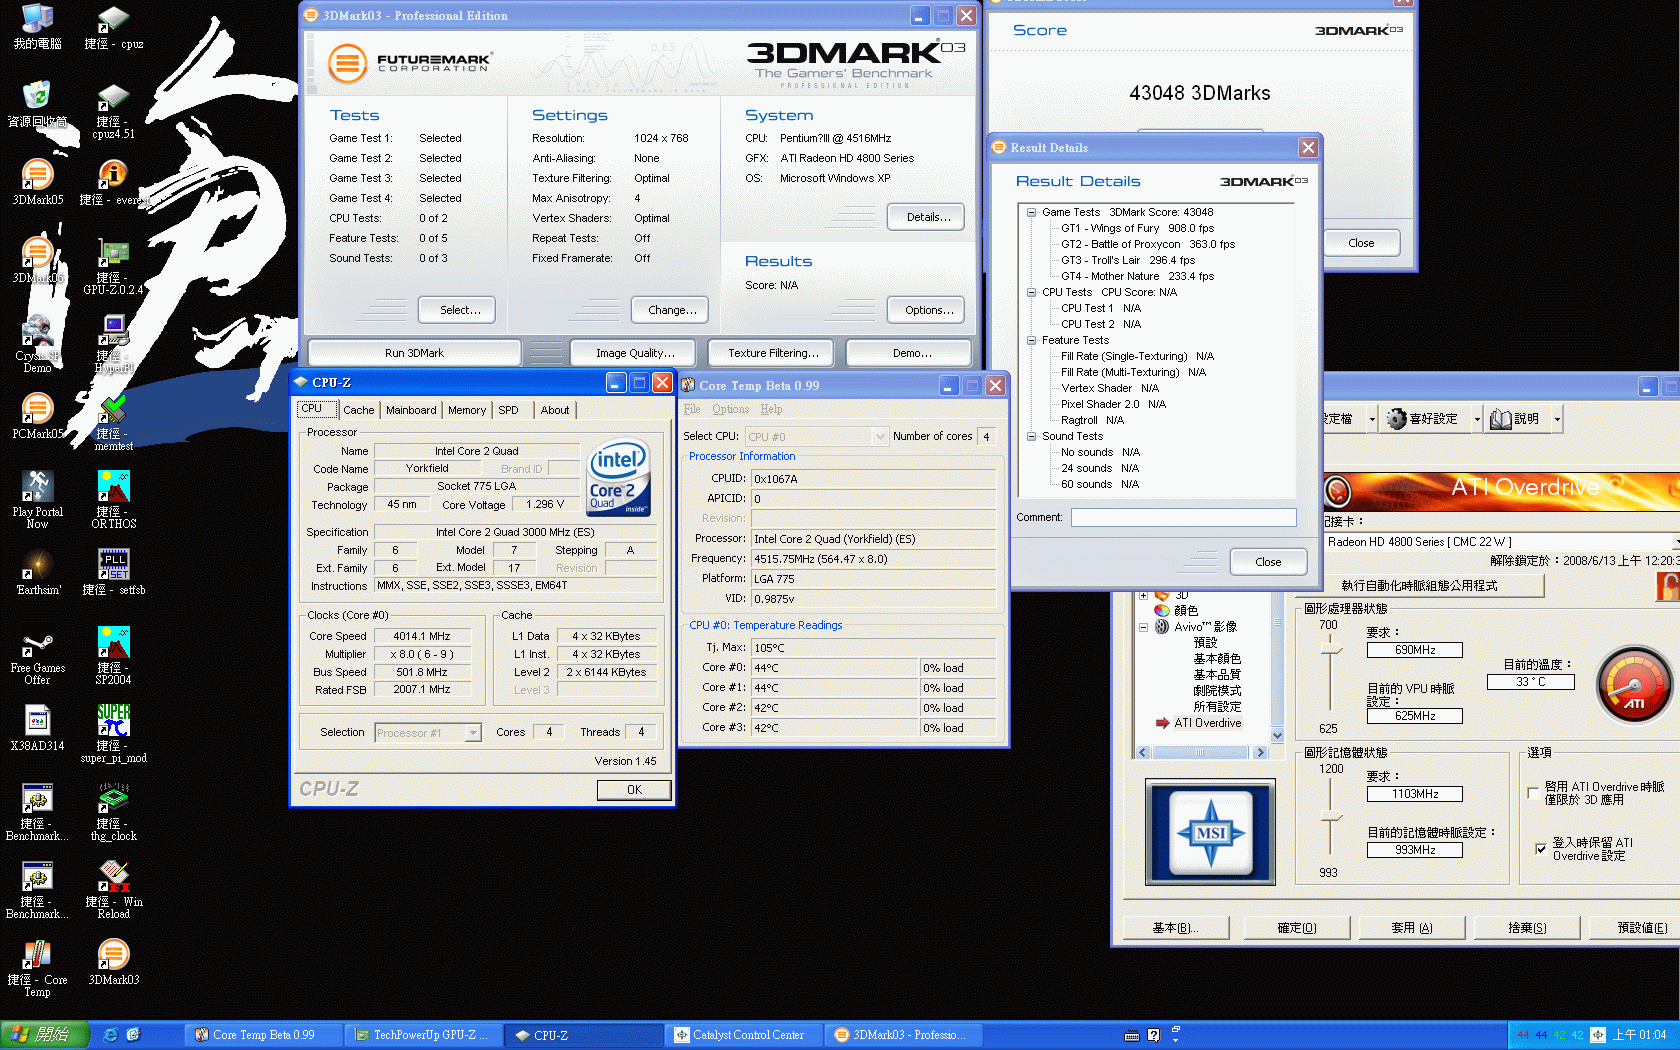
Task: Open the Crysis SP Demo desktop icon
Action: pyautogui.click(x=37, y=343)
